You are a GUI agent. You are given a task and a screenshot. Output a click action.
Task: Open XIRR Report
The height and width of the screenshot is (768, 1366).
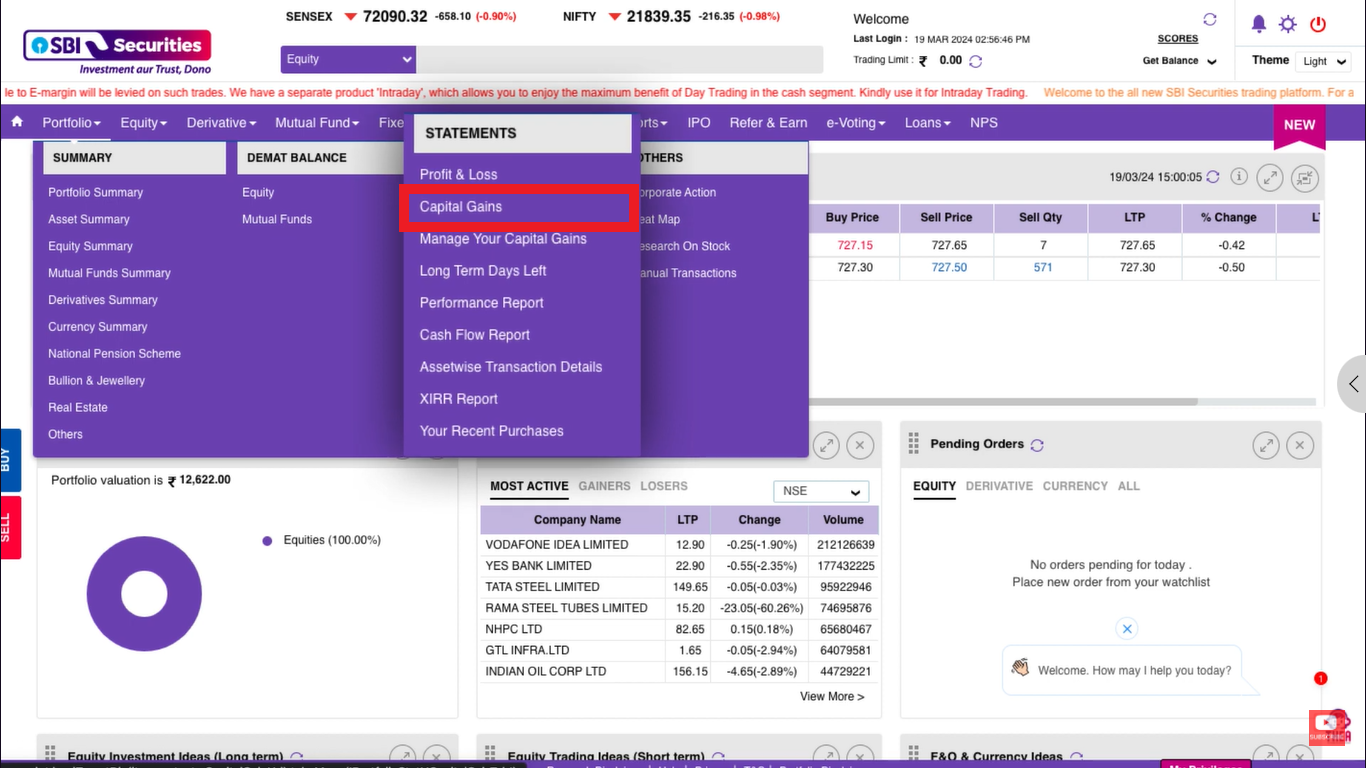459,398
